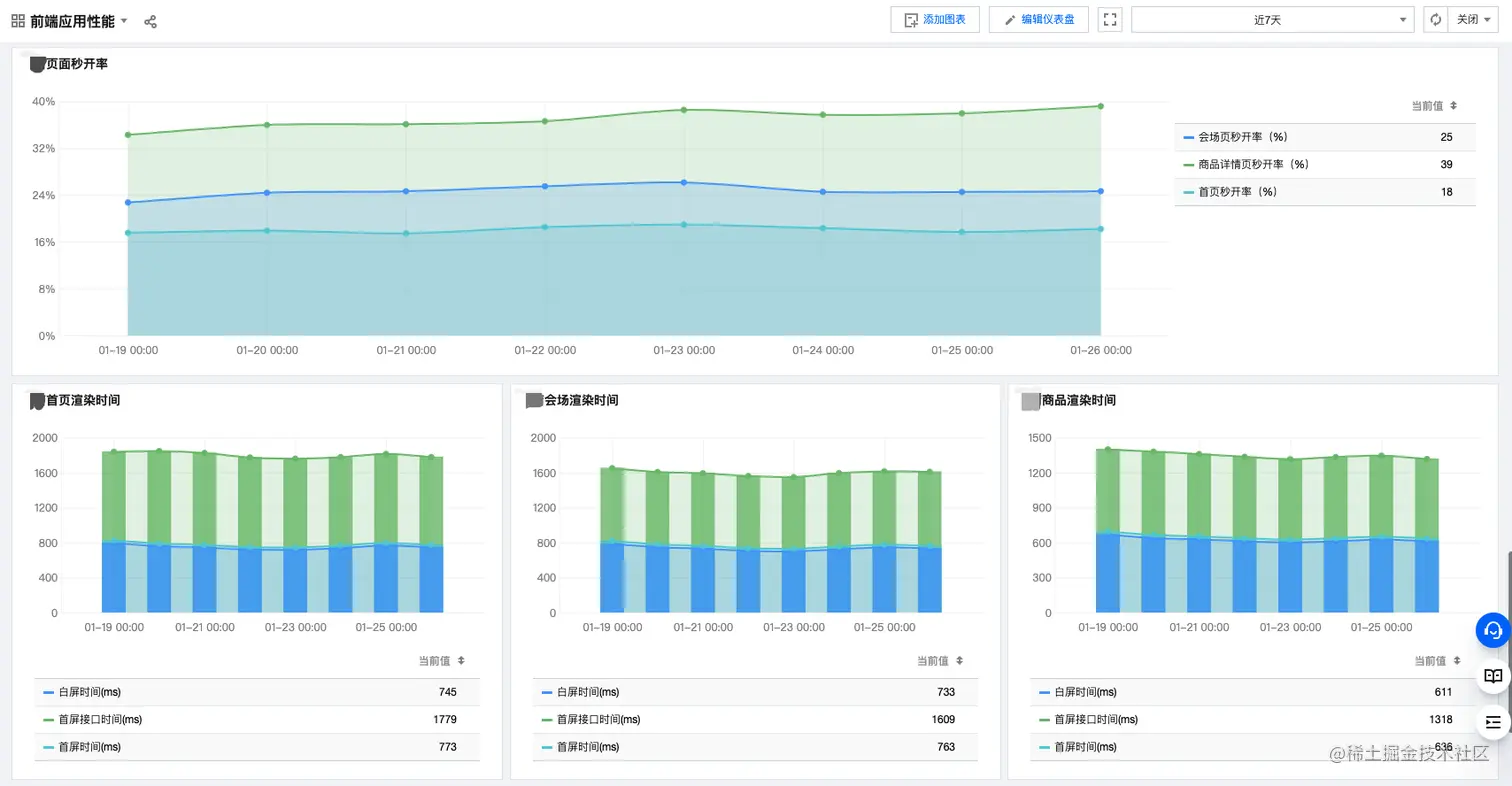Expand the 关闭 auto-refresh dropdown
Viewport: 1512px width, 786px height.
pos(1473,20)
